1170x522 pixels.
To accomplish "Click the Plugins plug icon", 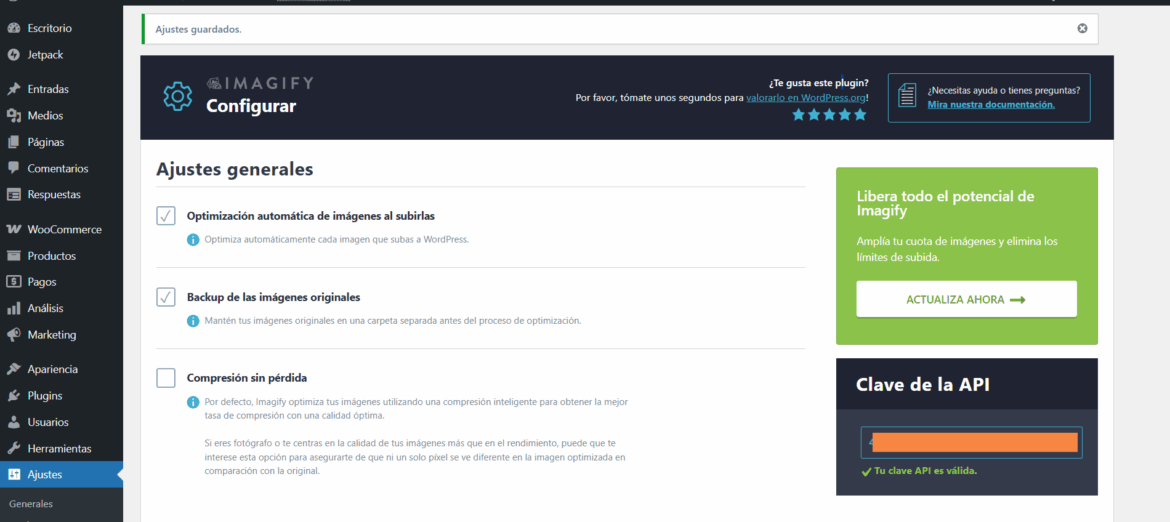I will tap(13, 396).
